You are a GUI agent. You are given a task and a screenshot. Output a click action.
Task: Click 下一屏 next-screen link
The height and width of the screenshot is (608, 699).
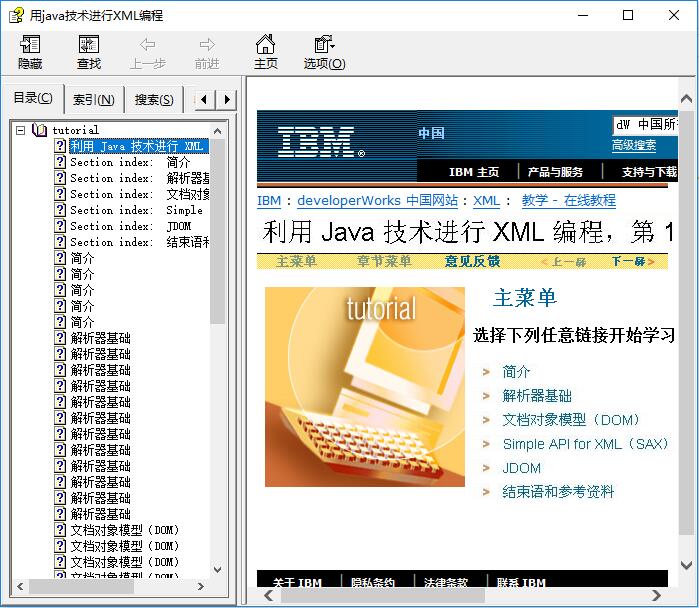(633, 261)
